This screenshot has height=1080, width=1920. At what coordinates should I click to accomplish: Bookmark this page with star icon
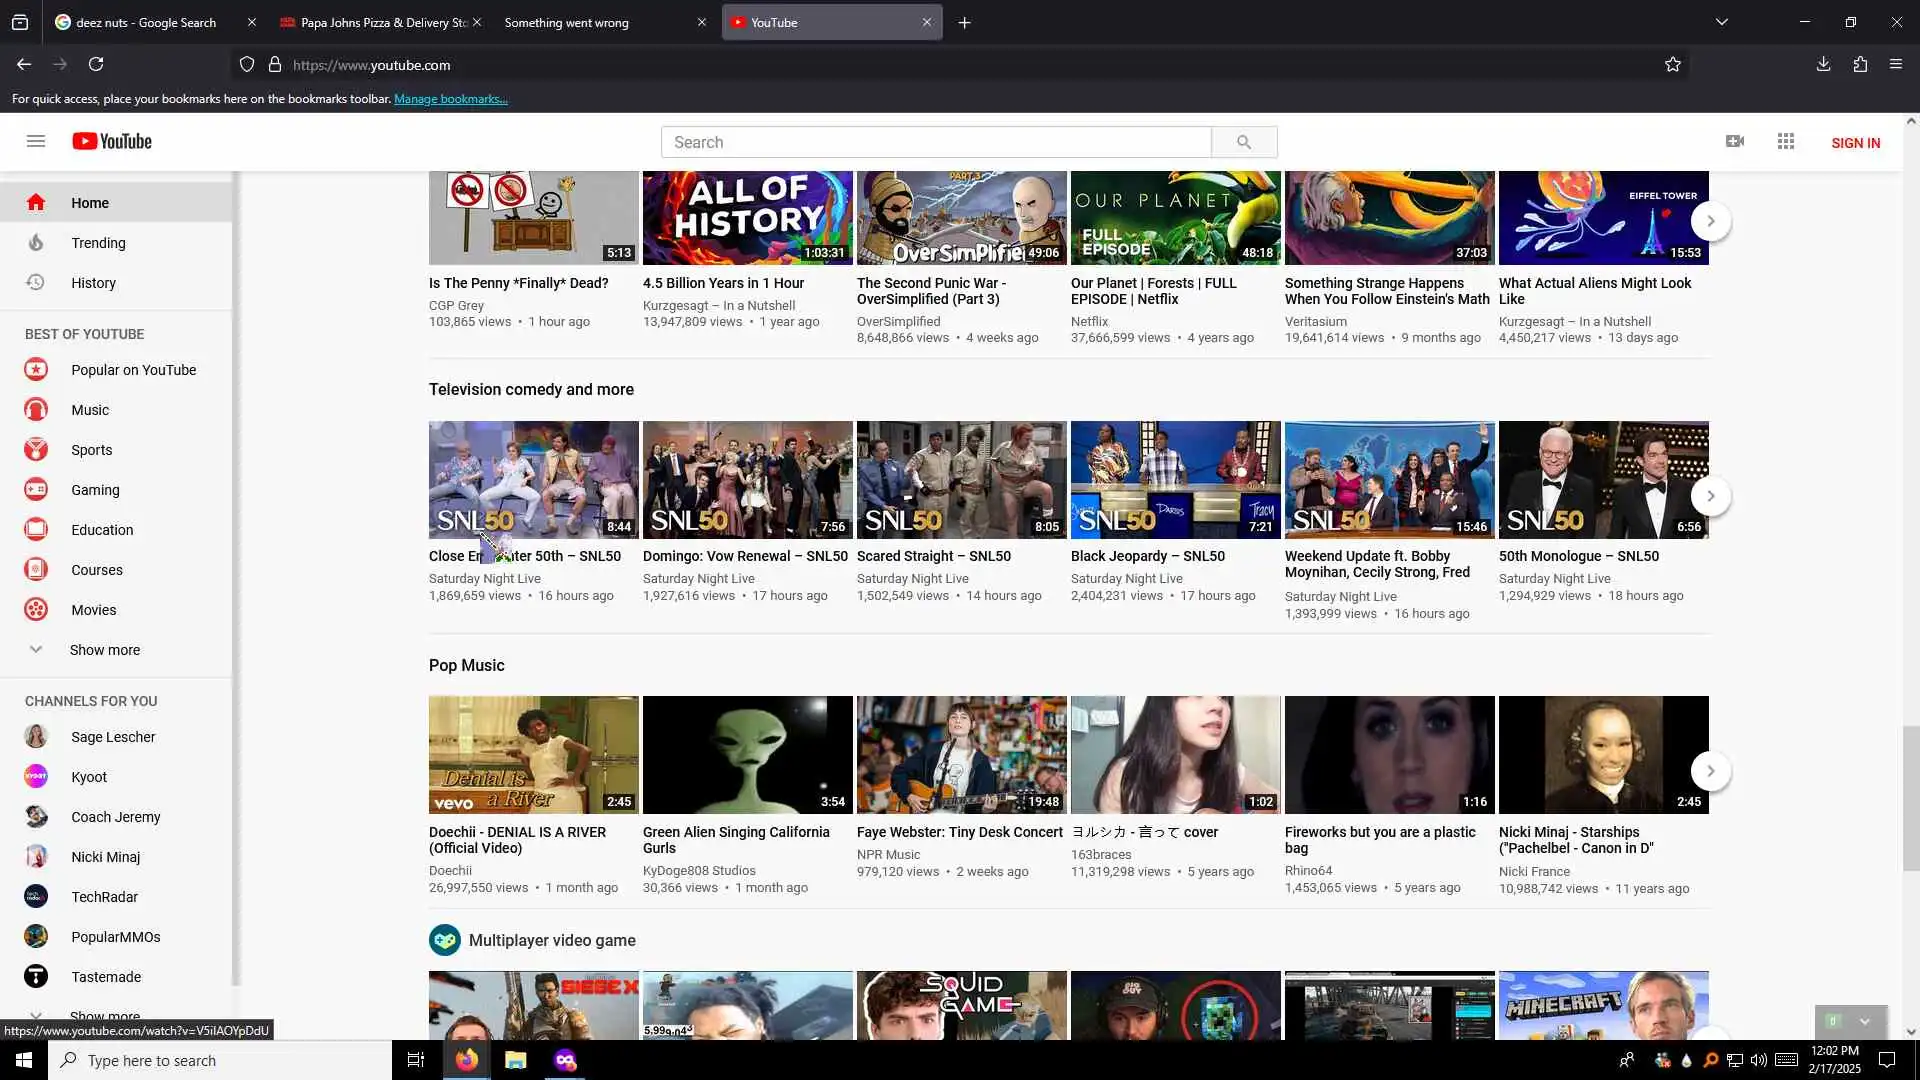pyautogui.click(x=1673, y=65)
